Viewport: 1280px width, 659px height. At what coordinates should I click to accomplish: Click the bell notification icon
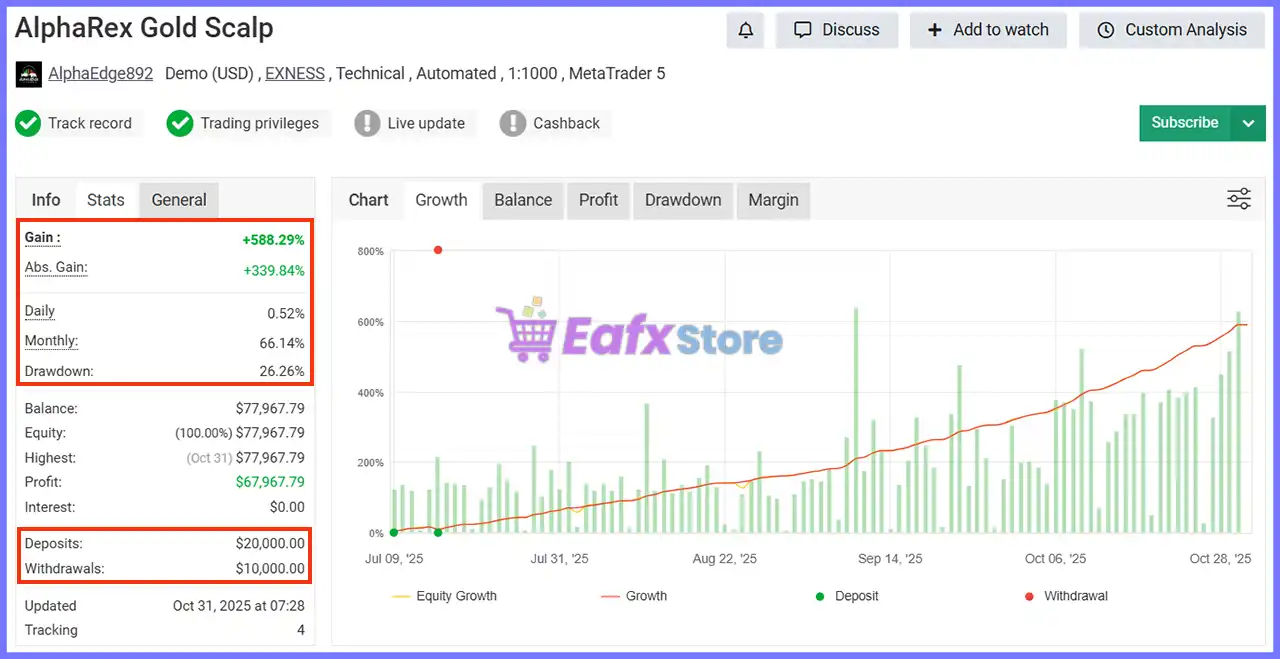point(746,30)
